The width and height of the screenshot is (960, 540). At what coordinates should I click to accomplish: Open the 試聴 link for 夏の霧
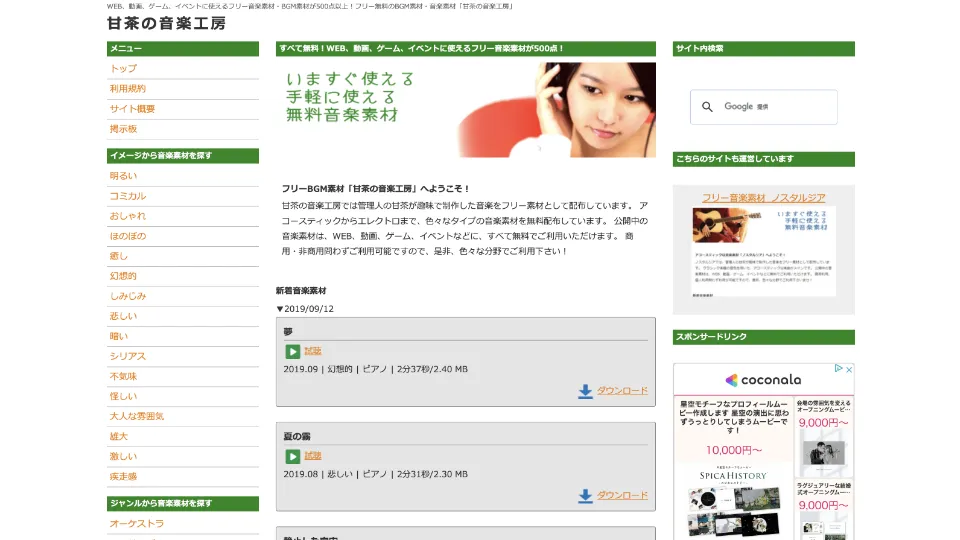(x=313, y=456)
